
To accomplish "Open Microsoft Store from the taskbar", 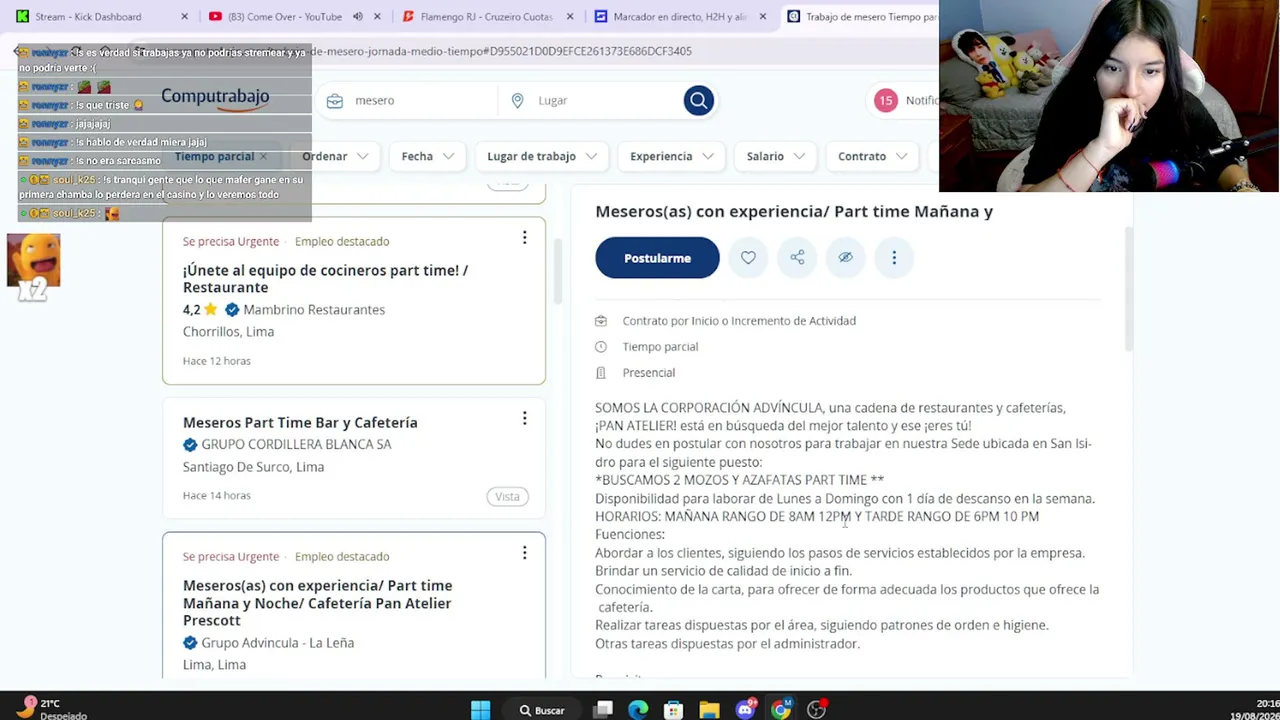I will 674,710.
